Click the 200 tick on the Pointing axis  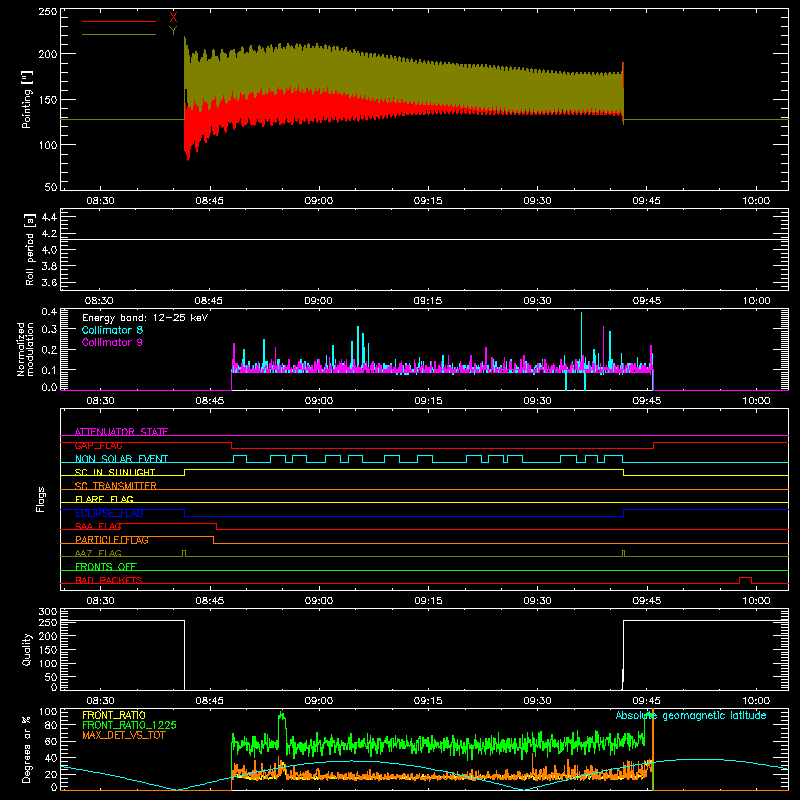(x=48, y=54)
